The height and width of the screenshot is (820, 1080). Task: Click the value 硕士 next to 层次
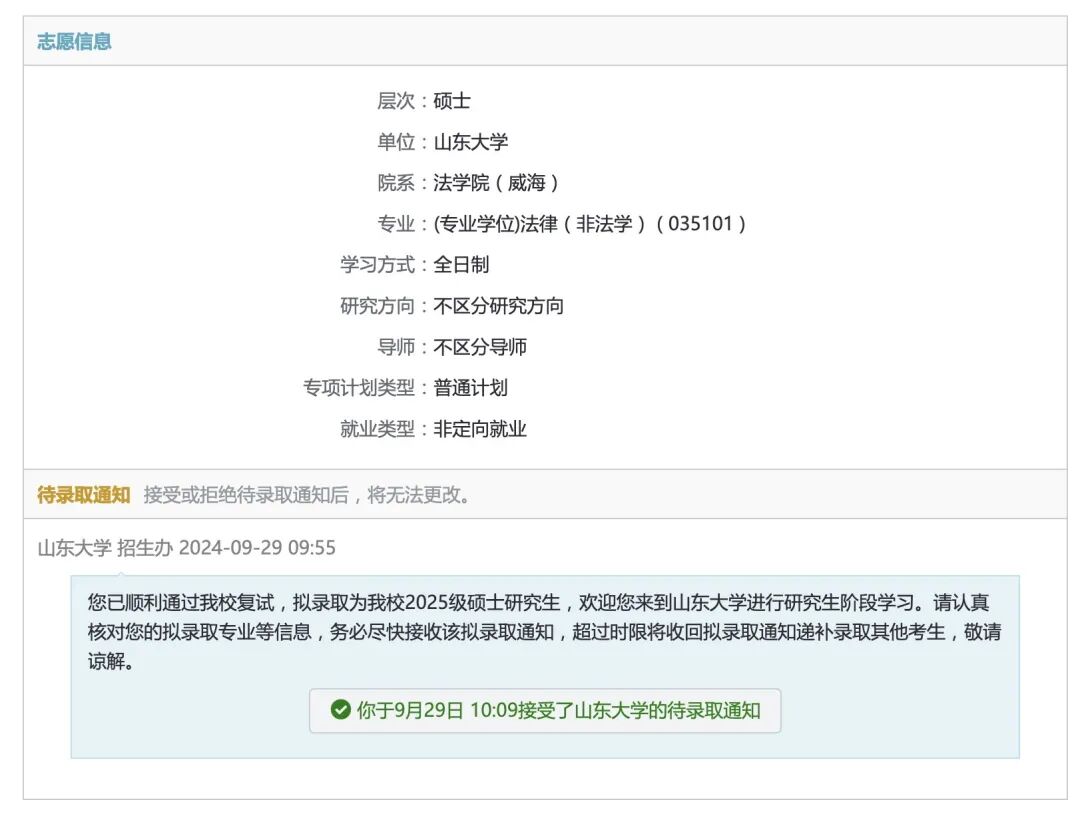click(x=452, y=101)
